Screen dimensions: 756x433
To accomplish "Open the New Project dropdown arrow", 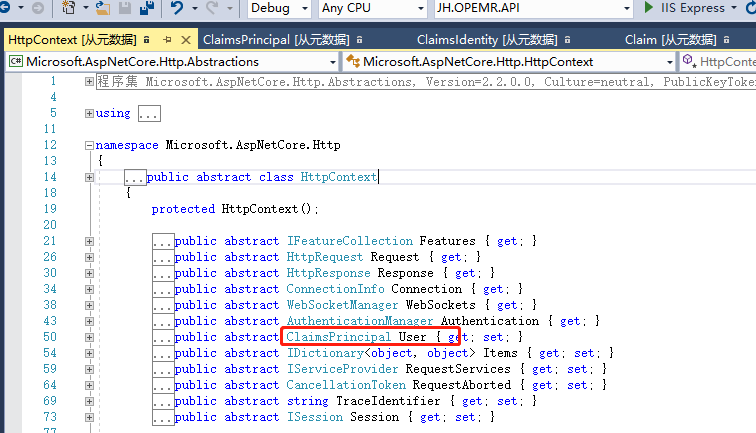I will pos(85,8).
